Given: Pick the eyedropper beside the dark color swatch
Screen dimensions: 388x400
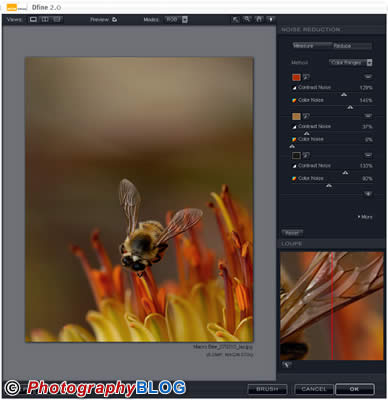Looking at the screenshot, I should [x=306, y=155].
